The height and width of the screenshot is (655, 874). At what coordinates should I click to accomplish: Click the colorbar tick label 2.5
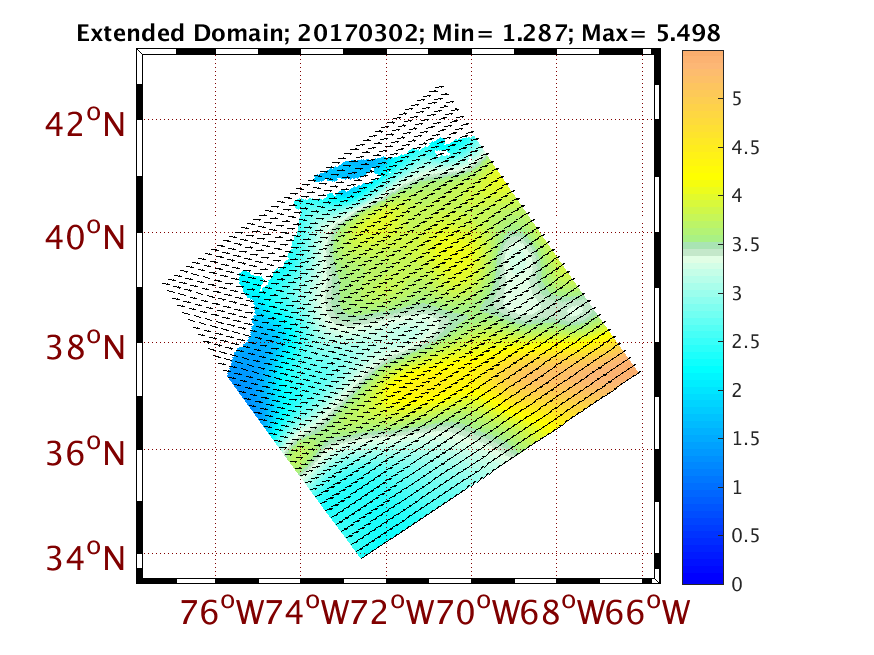pos(745,341)
